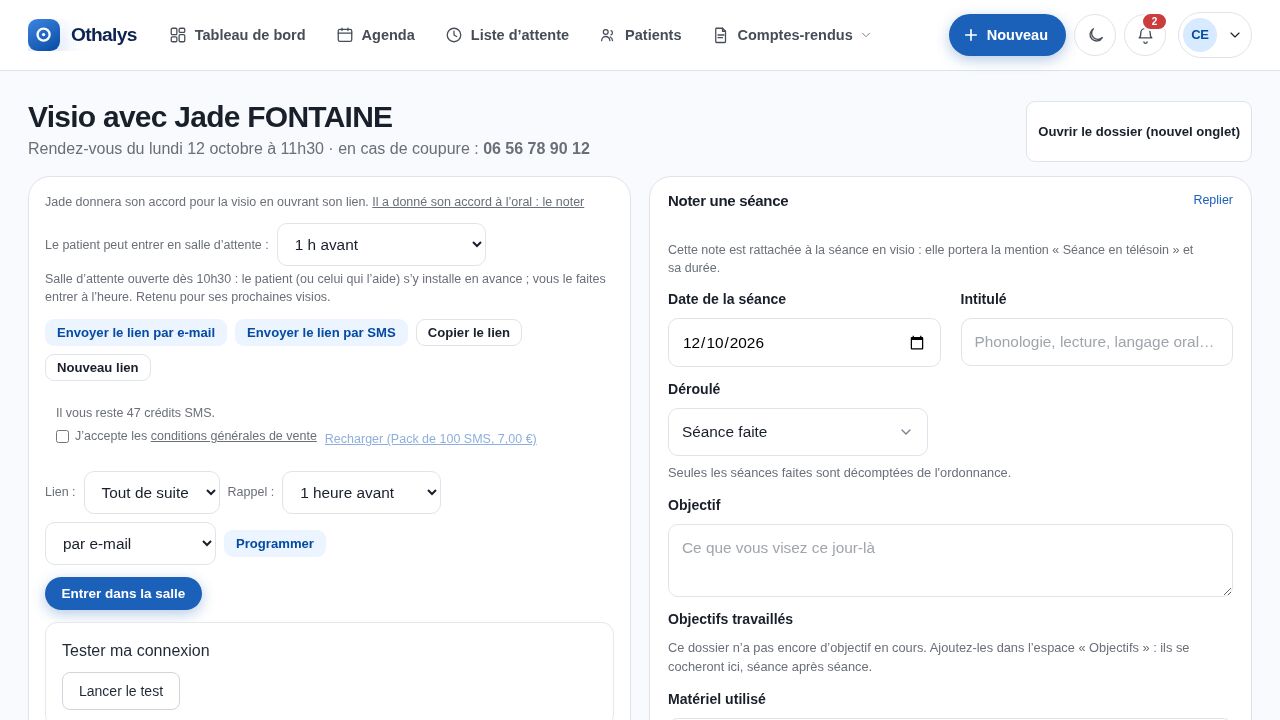Expand the Comptes-rendus menu
Screen dimensions: 1280x720
[x=792, y=35]
